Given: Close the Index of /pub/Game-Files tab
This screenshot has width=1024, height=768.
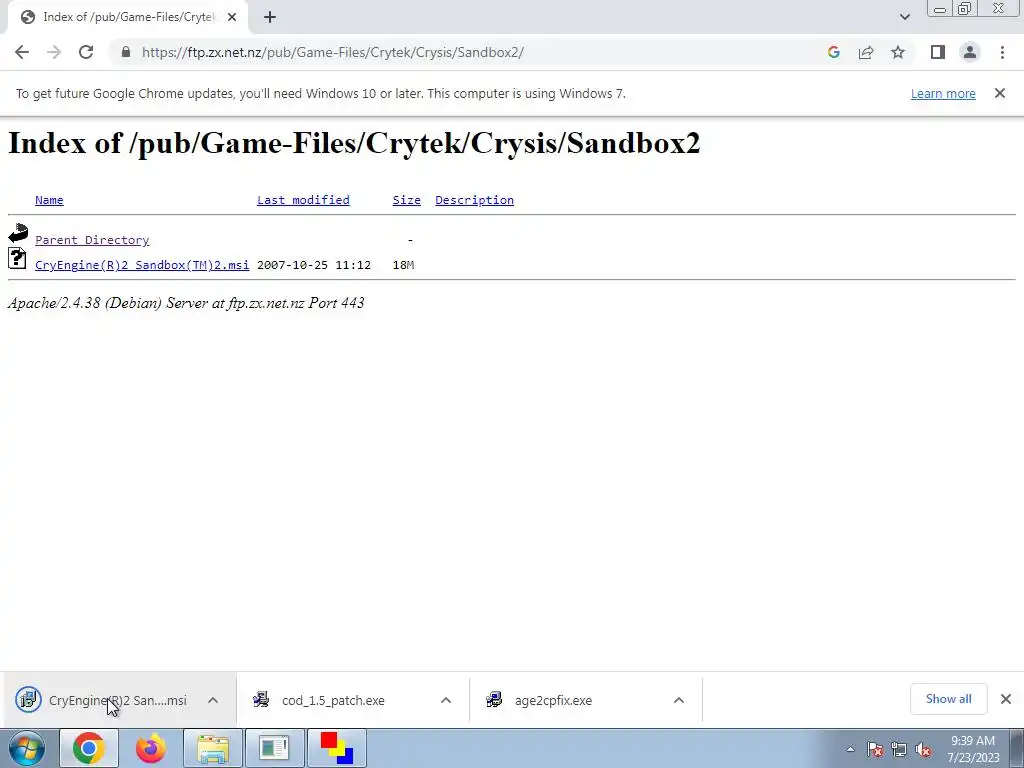Looking at the screenshot, I should pos(232,17).
